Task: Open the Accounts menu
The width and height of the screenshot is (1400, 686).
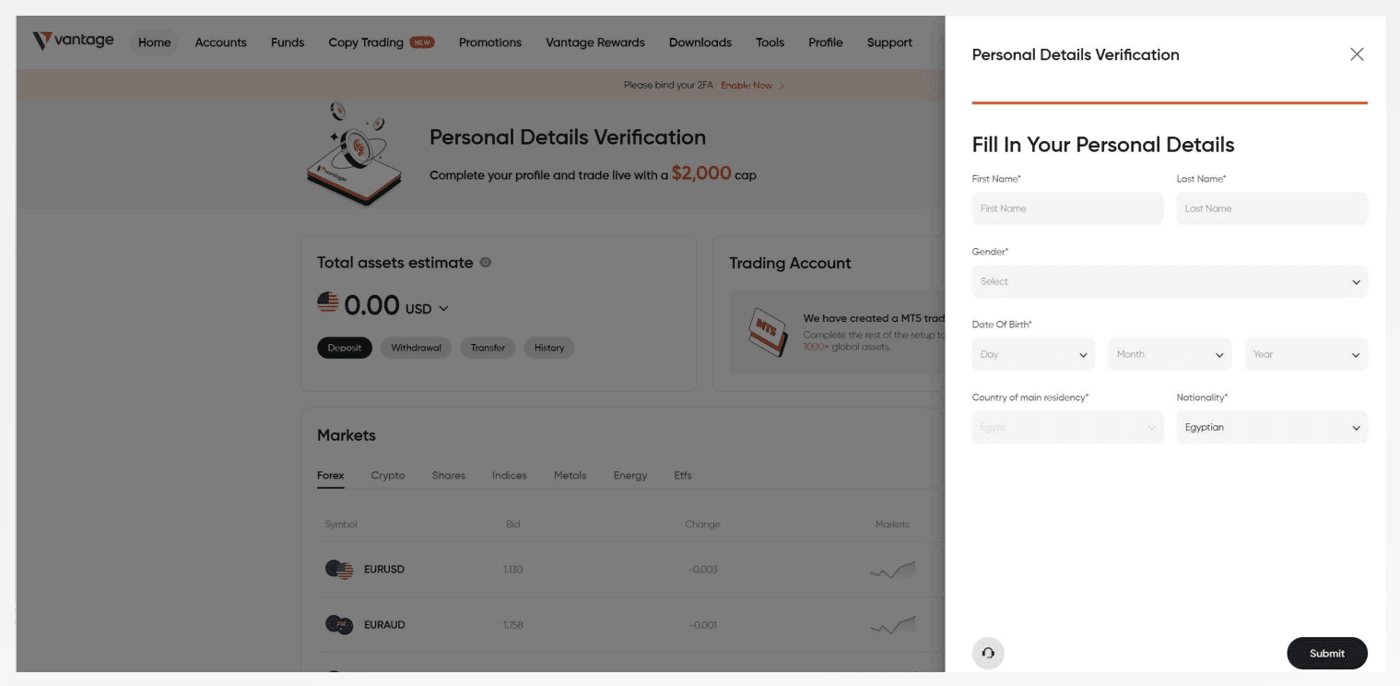Action: click(220, 42)
